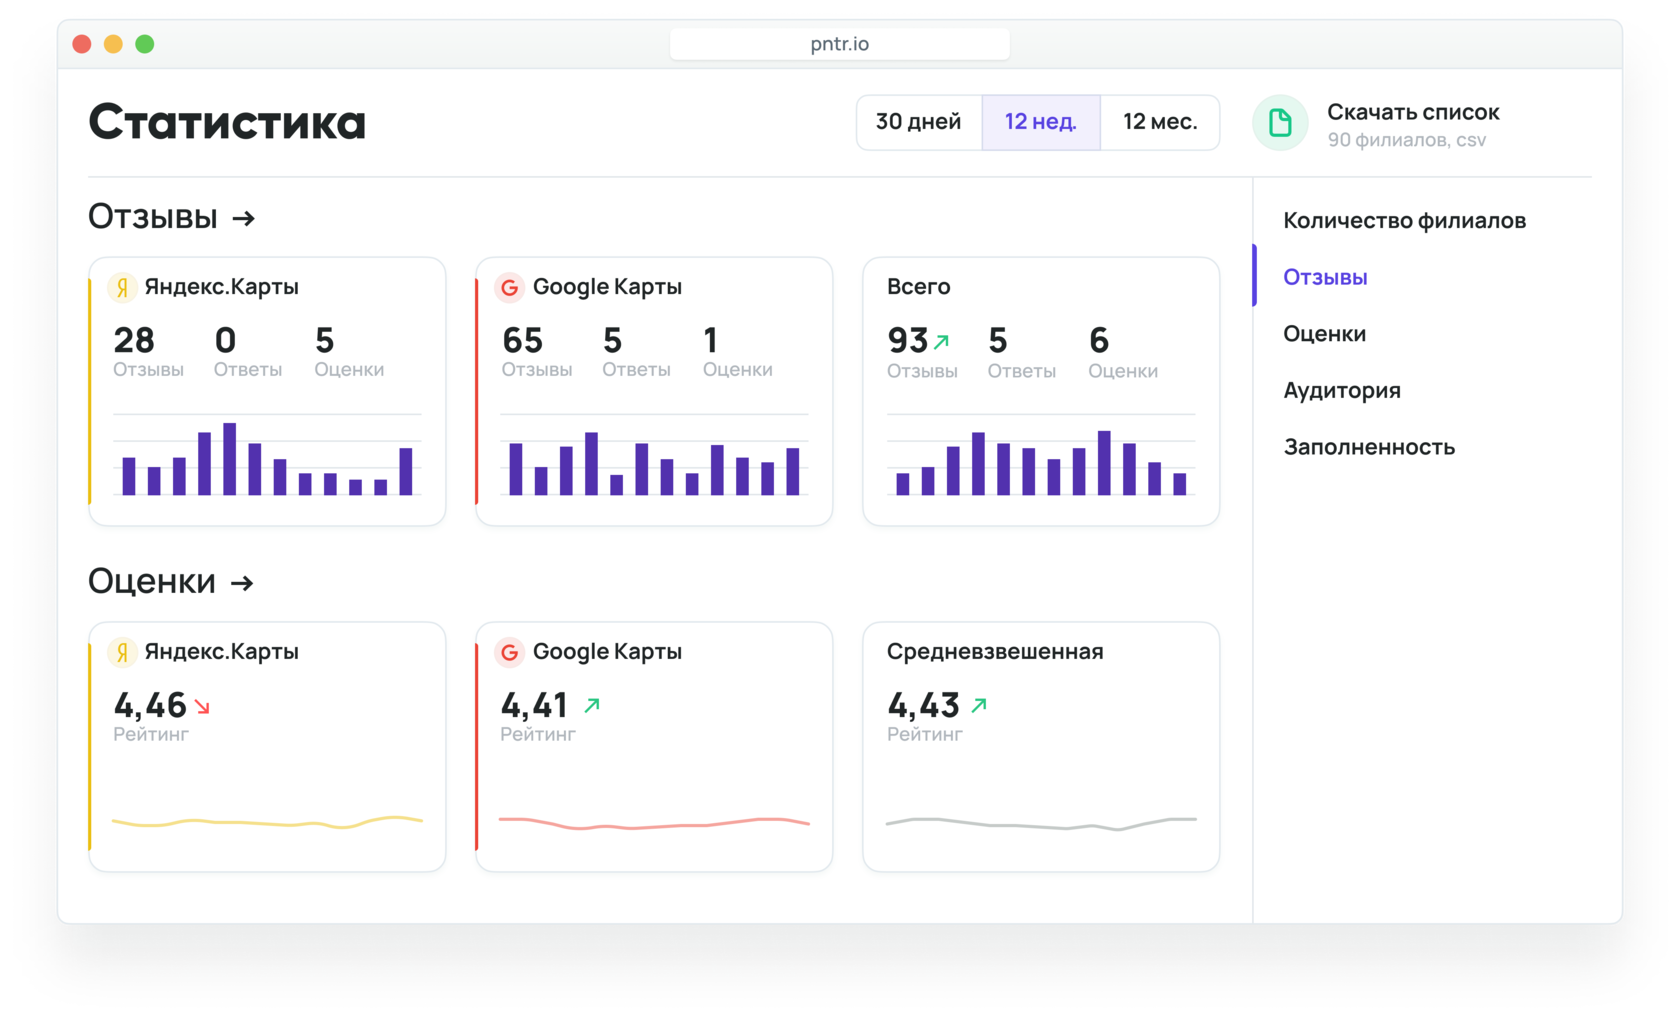The height and width of the screenshot is (1019, 1680).
Task: Close the window with the red button
Action: [x=82, y=44]
